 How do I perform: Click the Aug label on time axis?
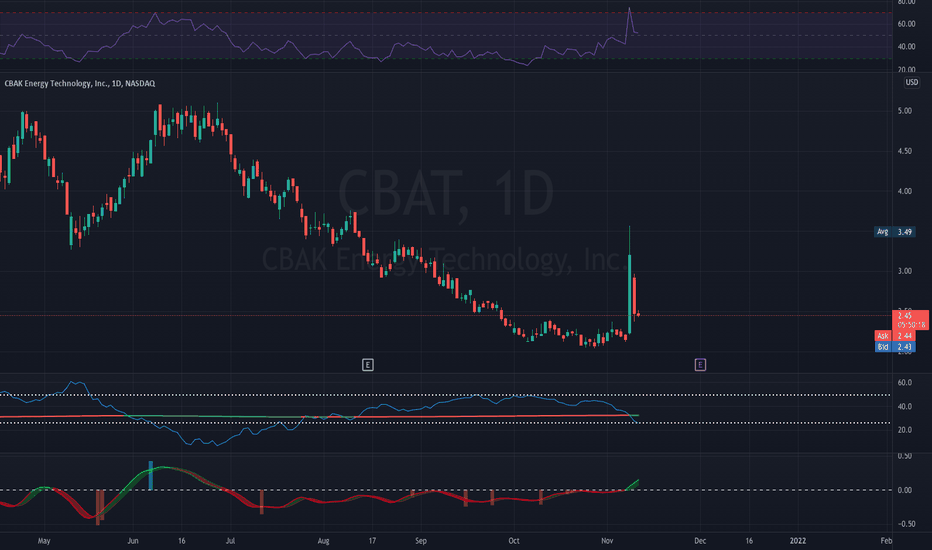click(x=323, y=540)
